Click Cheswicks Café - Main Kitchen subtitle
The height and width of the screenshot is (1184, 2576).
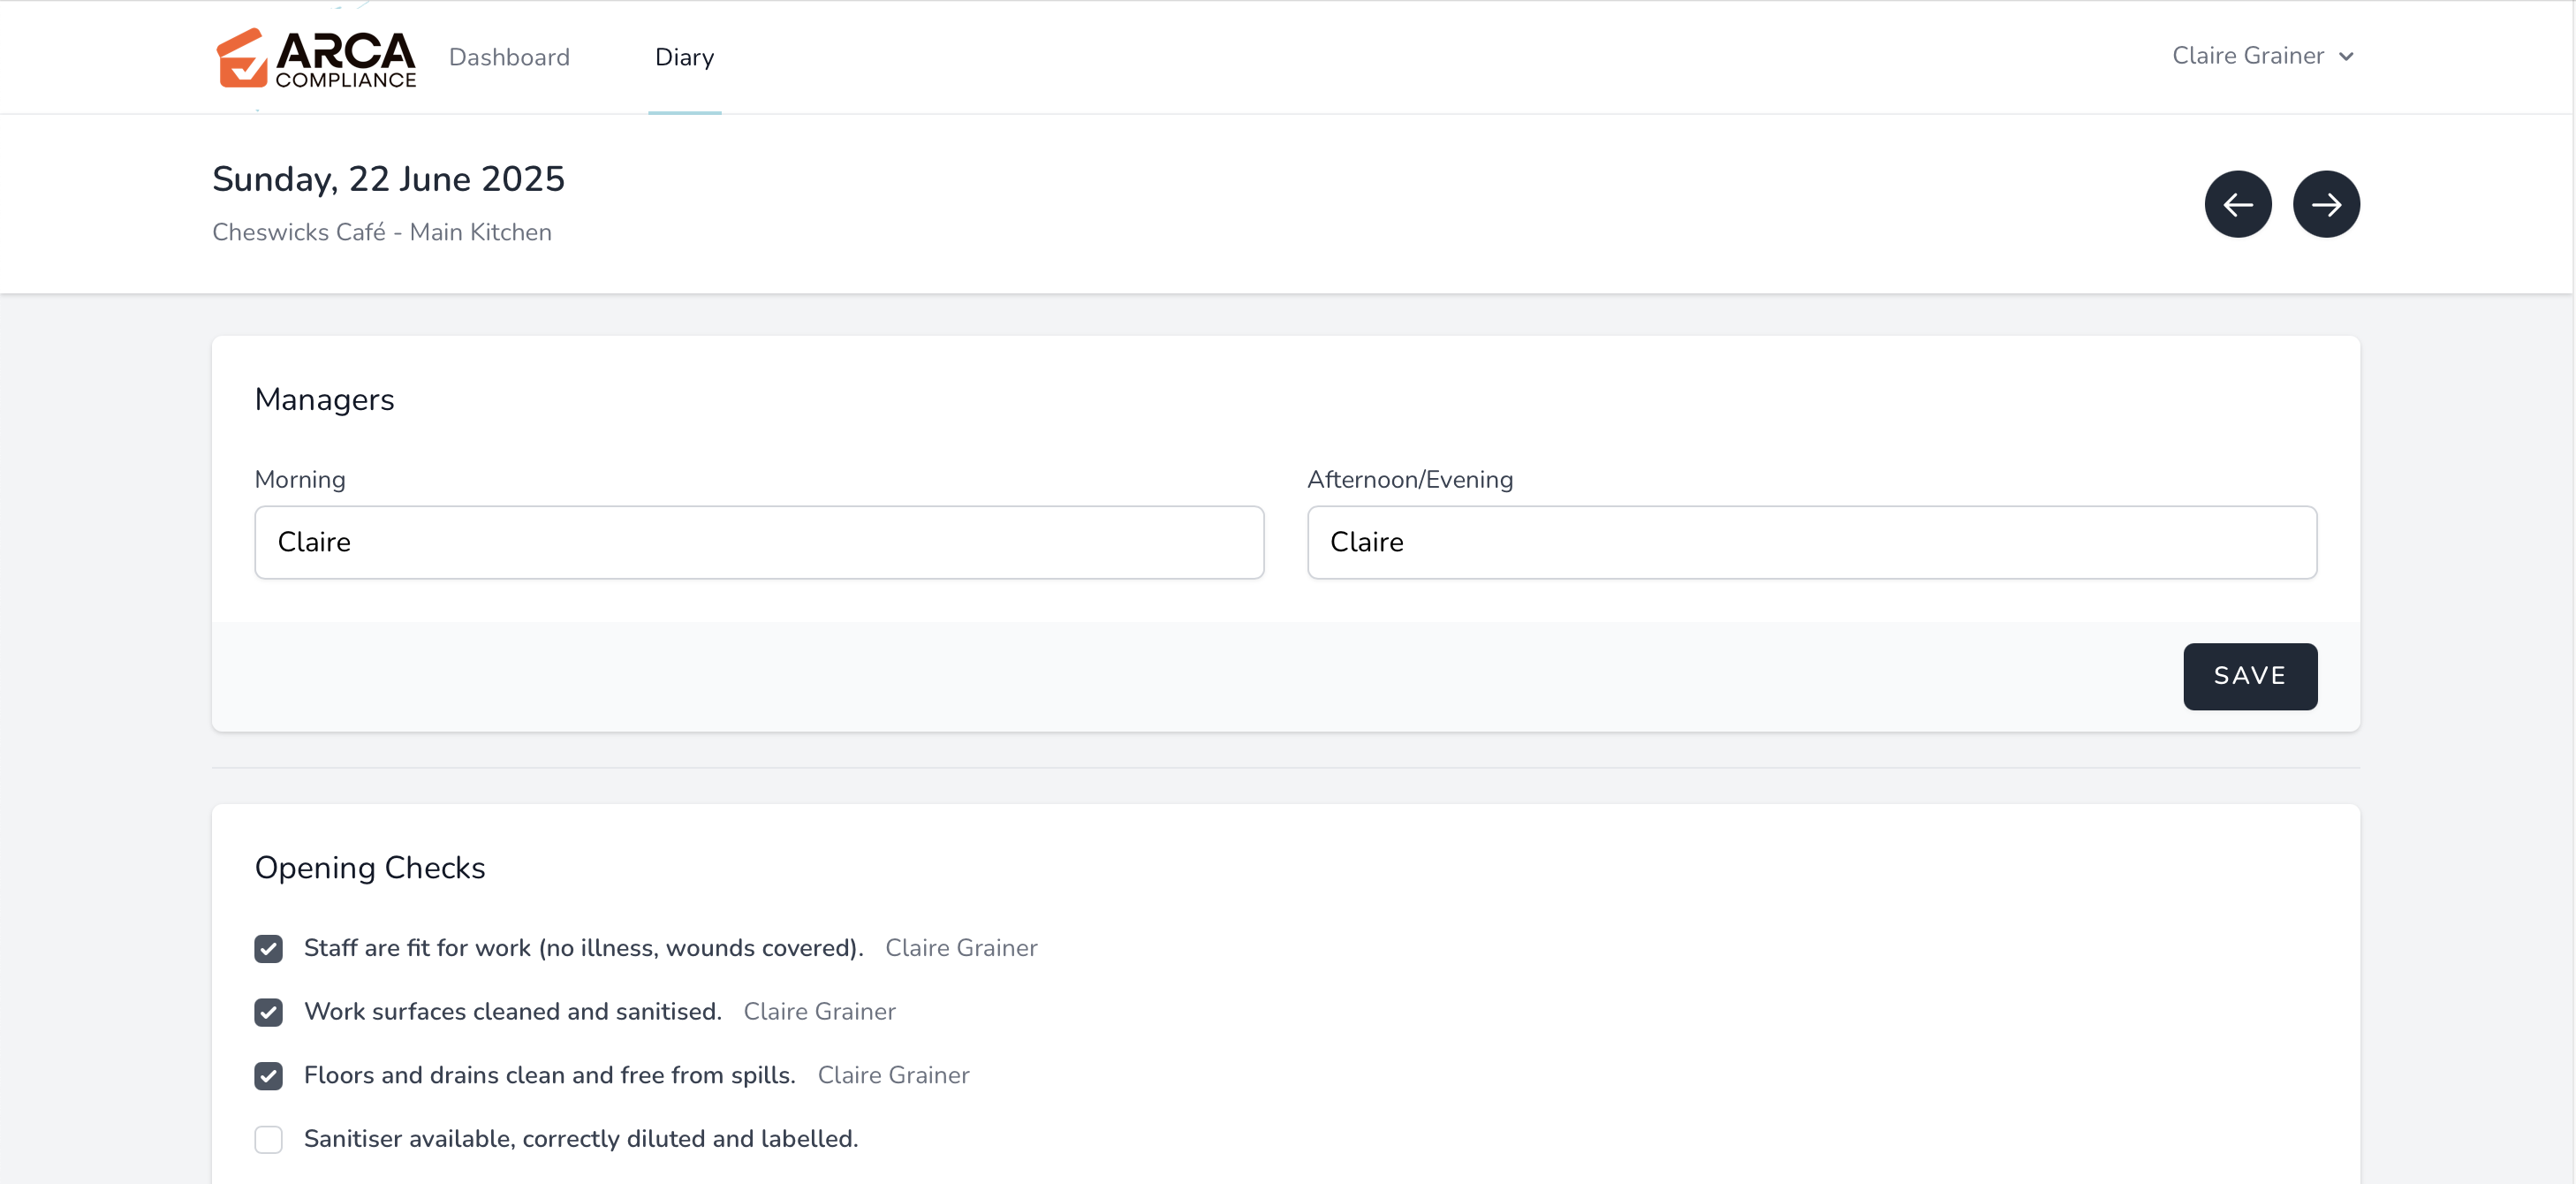pos(382,232)
